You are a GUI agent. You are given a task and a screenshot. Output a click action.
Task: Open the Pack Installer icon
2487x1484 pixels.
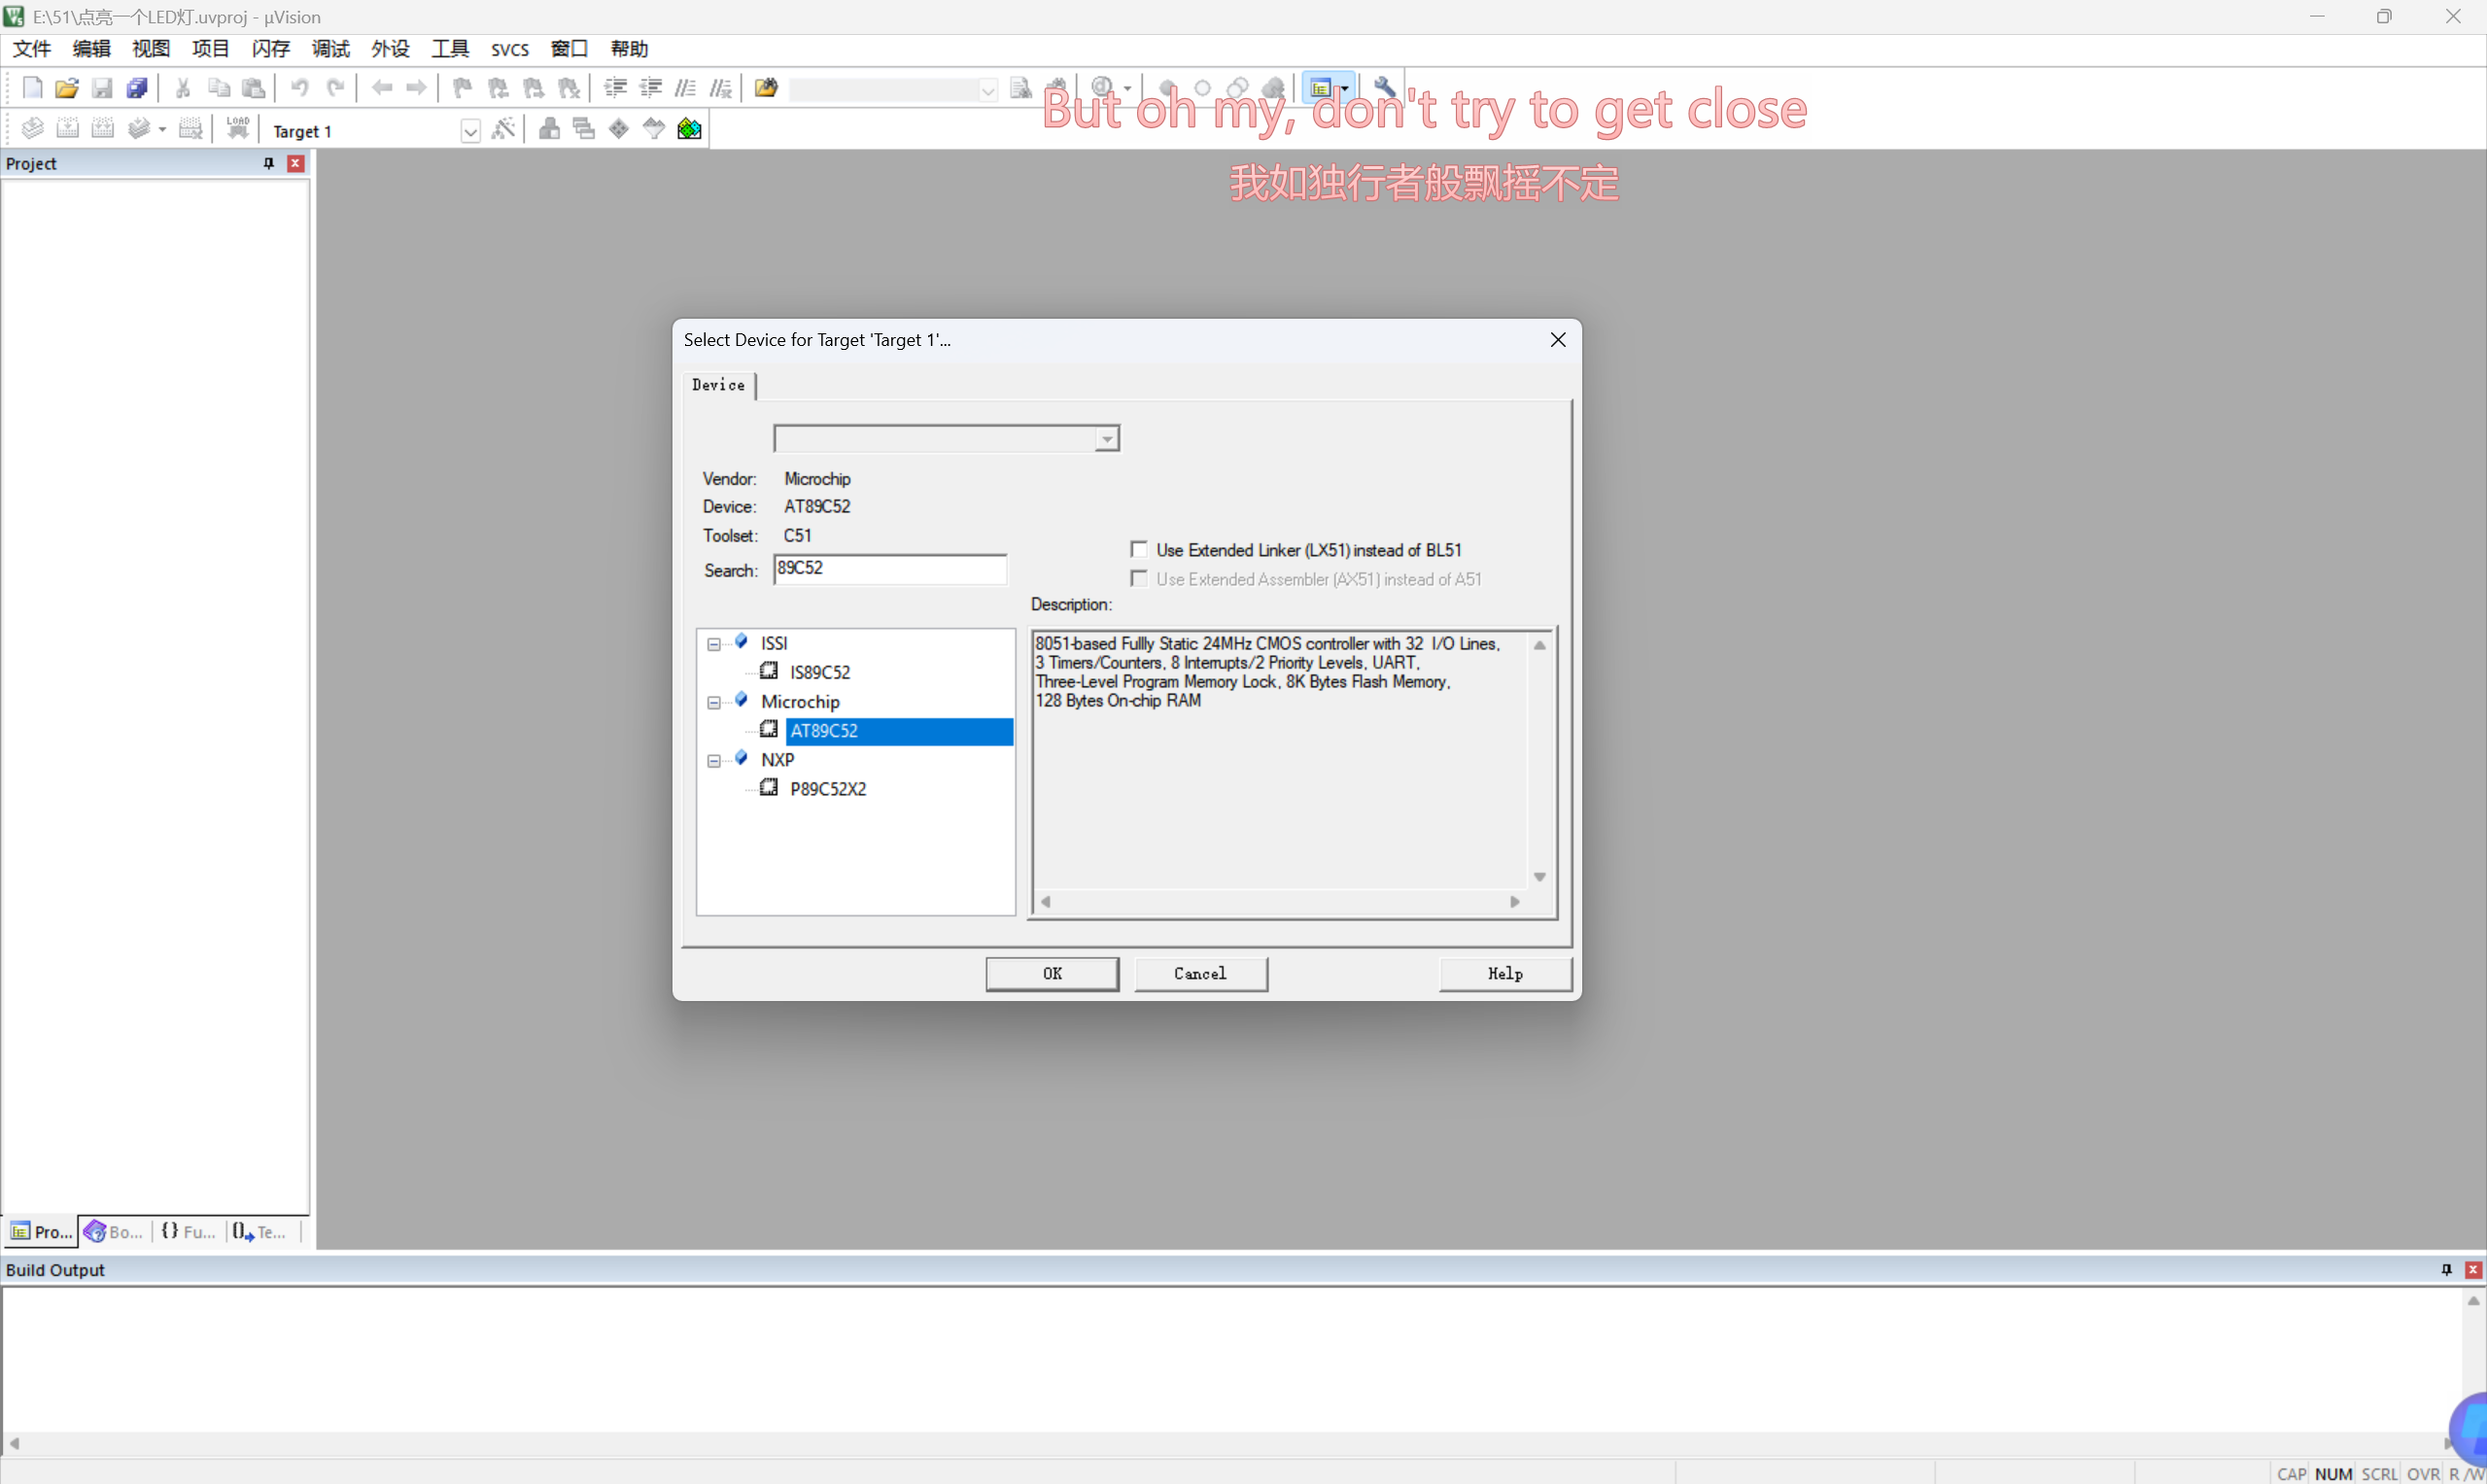[689, 129]
